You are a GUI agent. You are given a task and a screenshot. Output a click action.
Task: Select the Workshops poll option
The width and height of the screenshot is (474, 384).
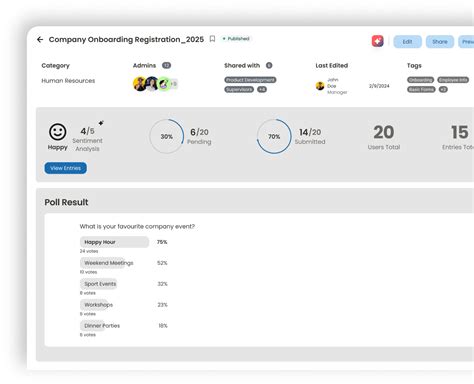pos(97,305)
